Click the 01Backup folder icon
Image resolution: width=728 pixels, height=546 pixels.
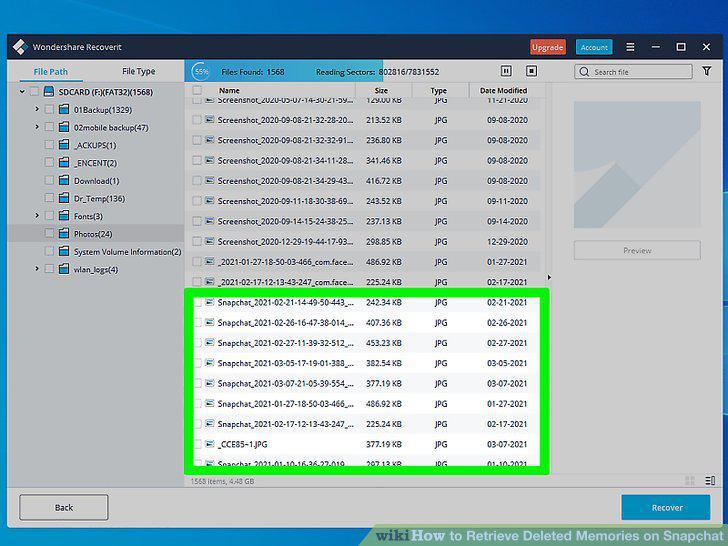(x=64, y=110)
